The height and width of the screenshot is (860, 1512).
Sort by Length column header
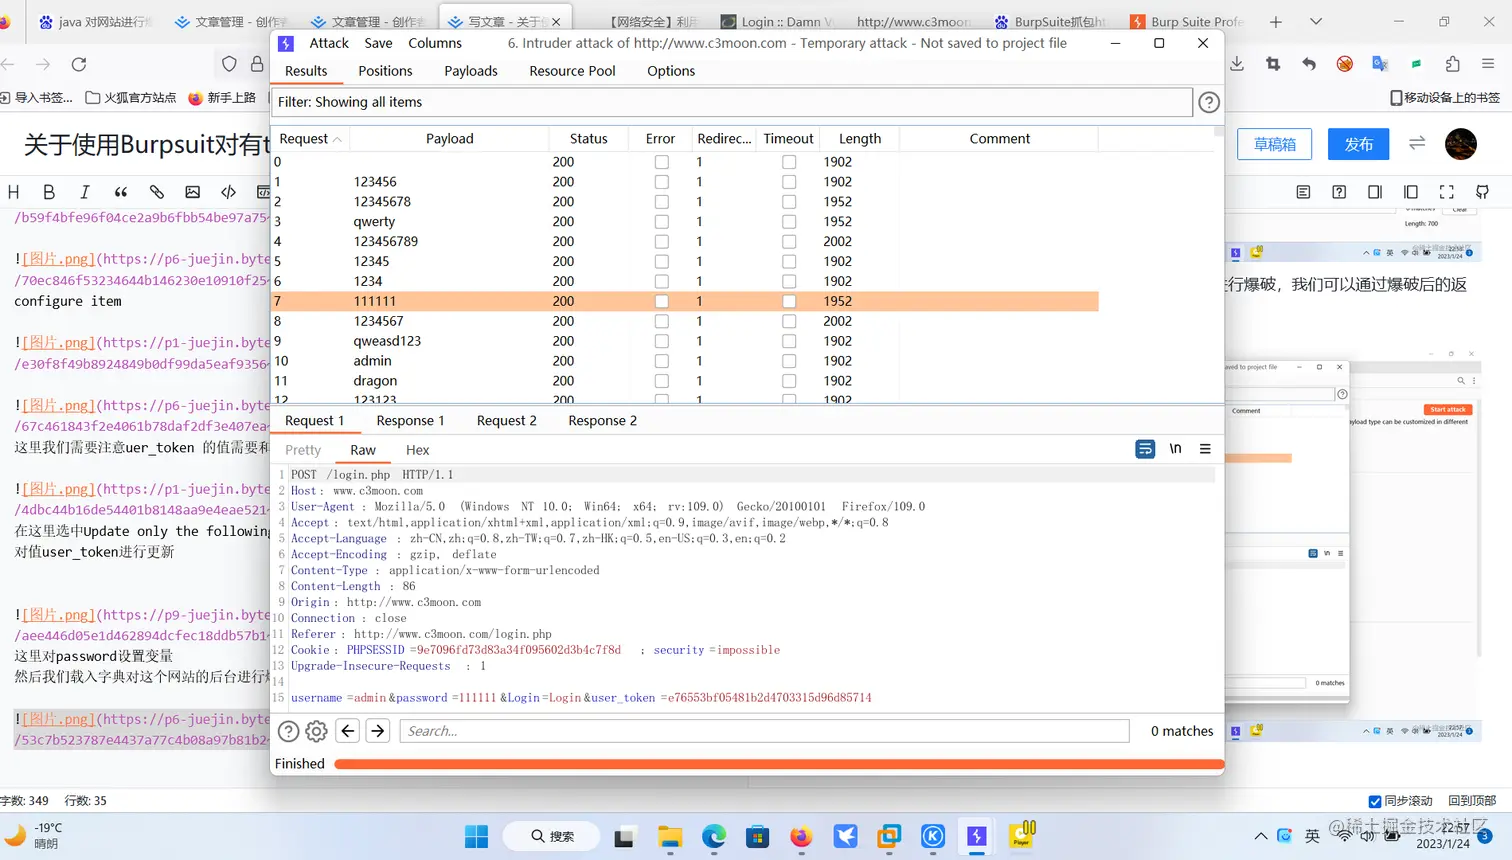pyautogui.click(x=860, y=139)
